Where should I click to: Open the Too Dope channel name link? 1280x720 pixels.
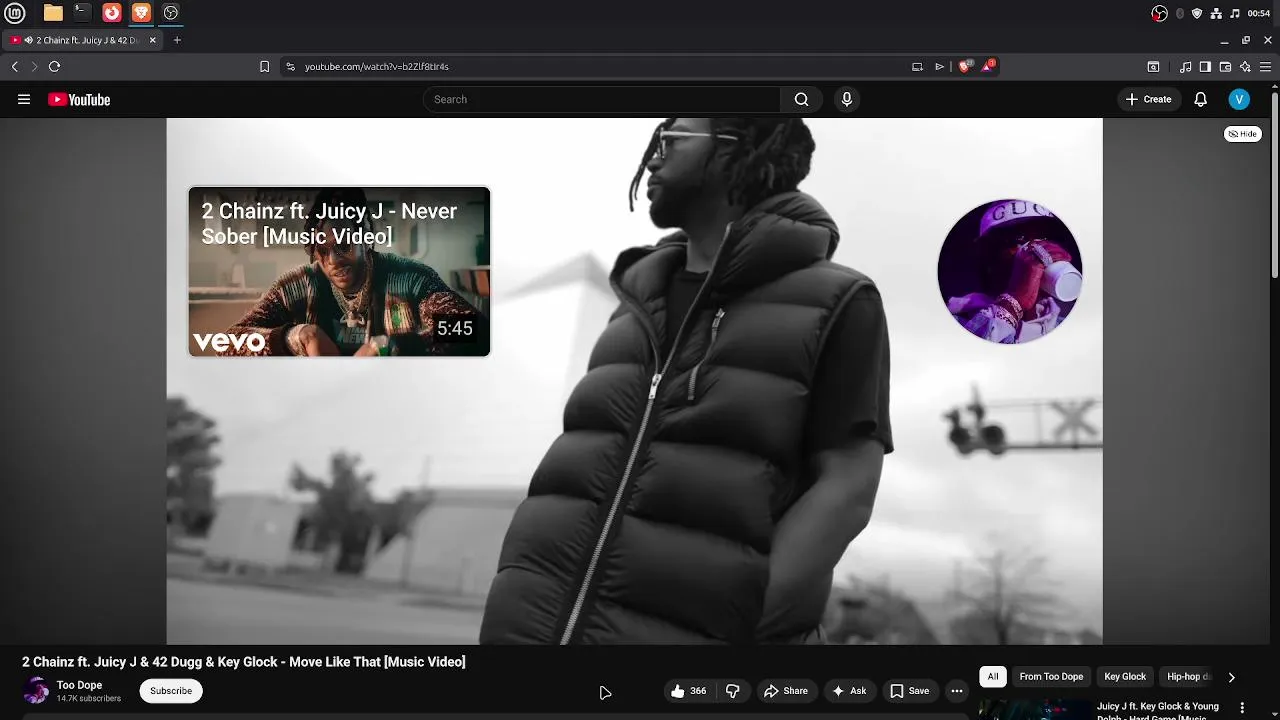[x=79, y=685]
